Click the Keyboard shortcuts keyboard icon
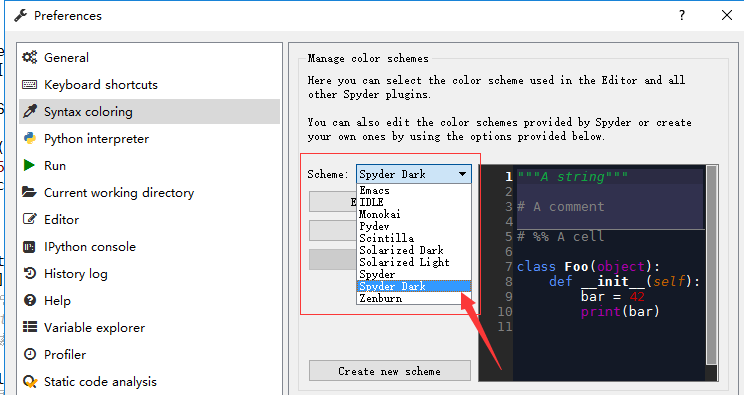This screenshot has height=395, width=744. tap(30, 85)
